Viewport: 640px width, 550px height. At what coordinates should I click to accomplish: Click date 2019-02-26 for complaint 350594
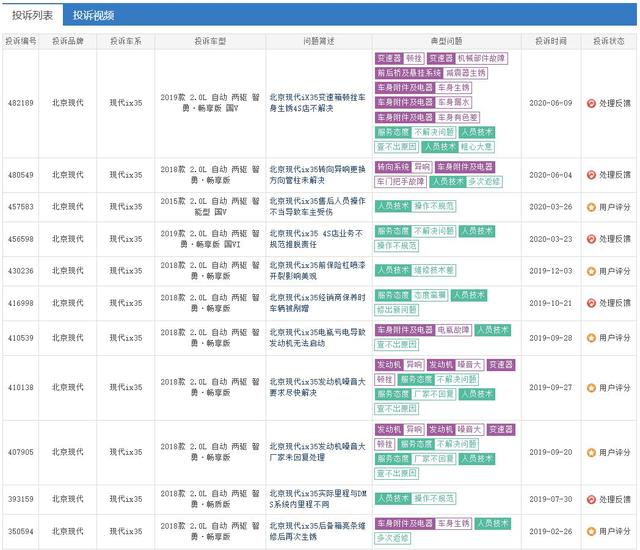pos(551,531)
